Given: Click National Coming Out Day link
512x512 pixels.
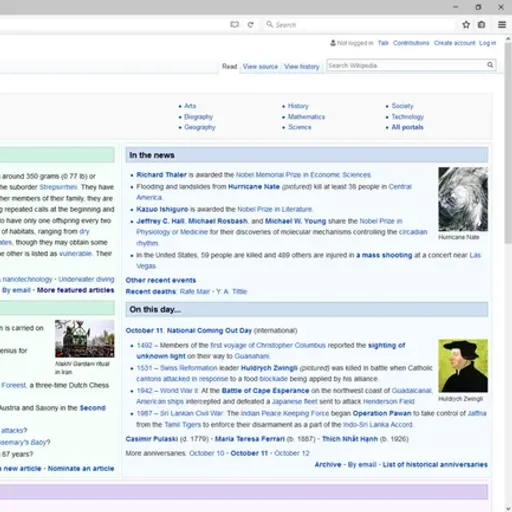Looking at the screenshot, I should 209,330.
